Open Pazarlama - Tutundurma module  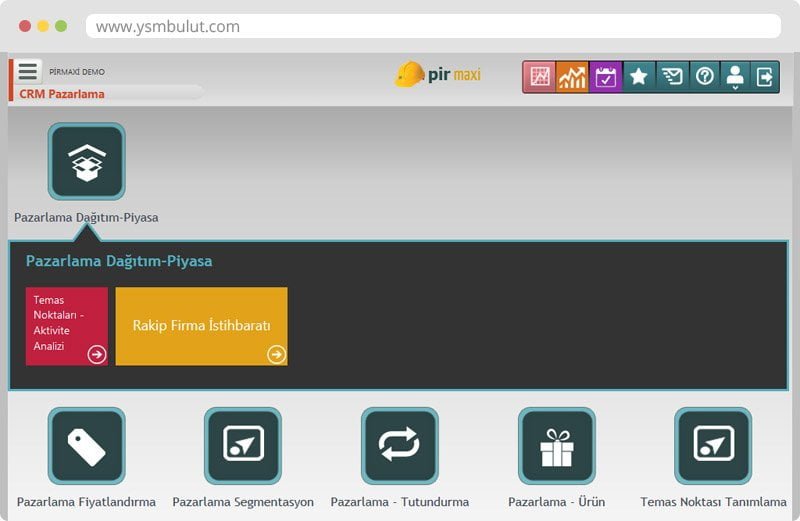400,446
